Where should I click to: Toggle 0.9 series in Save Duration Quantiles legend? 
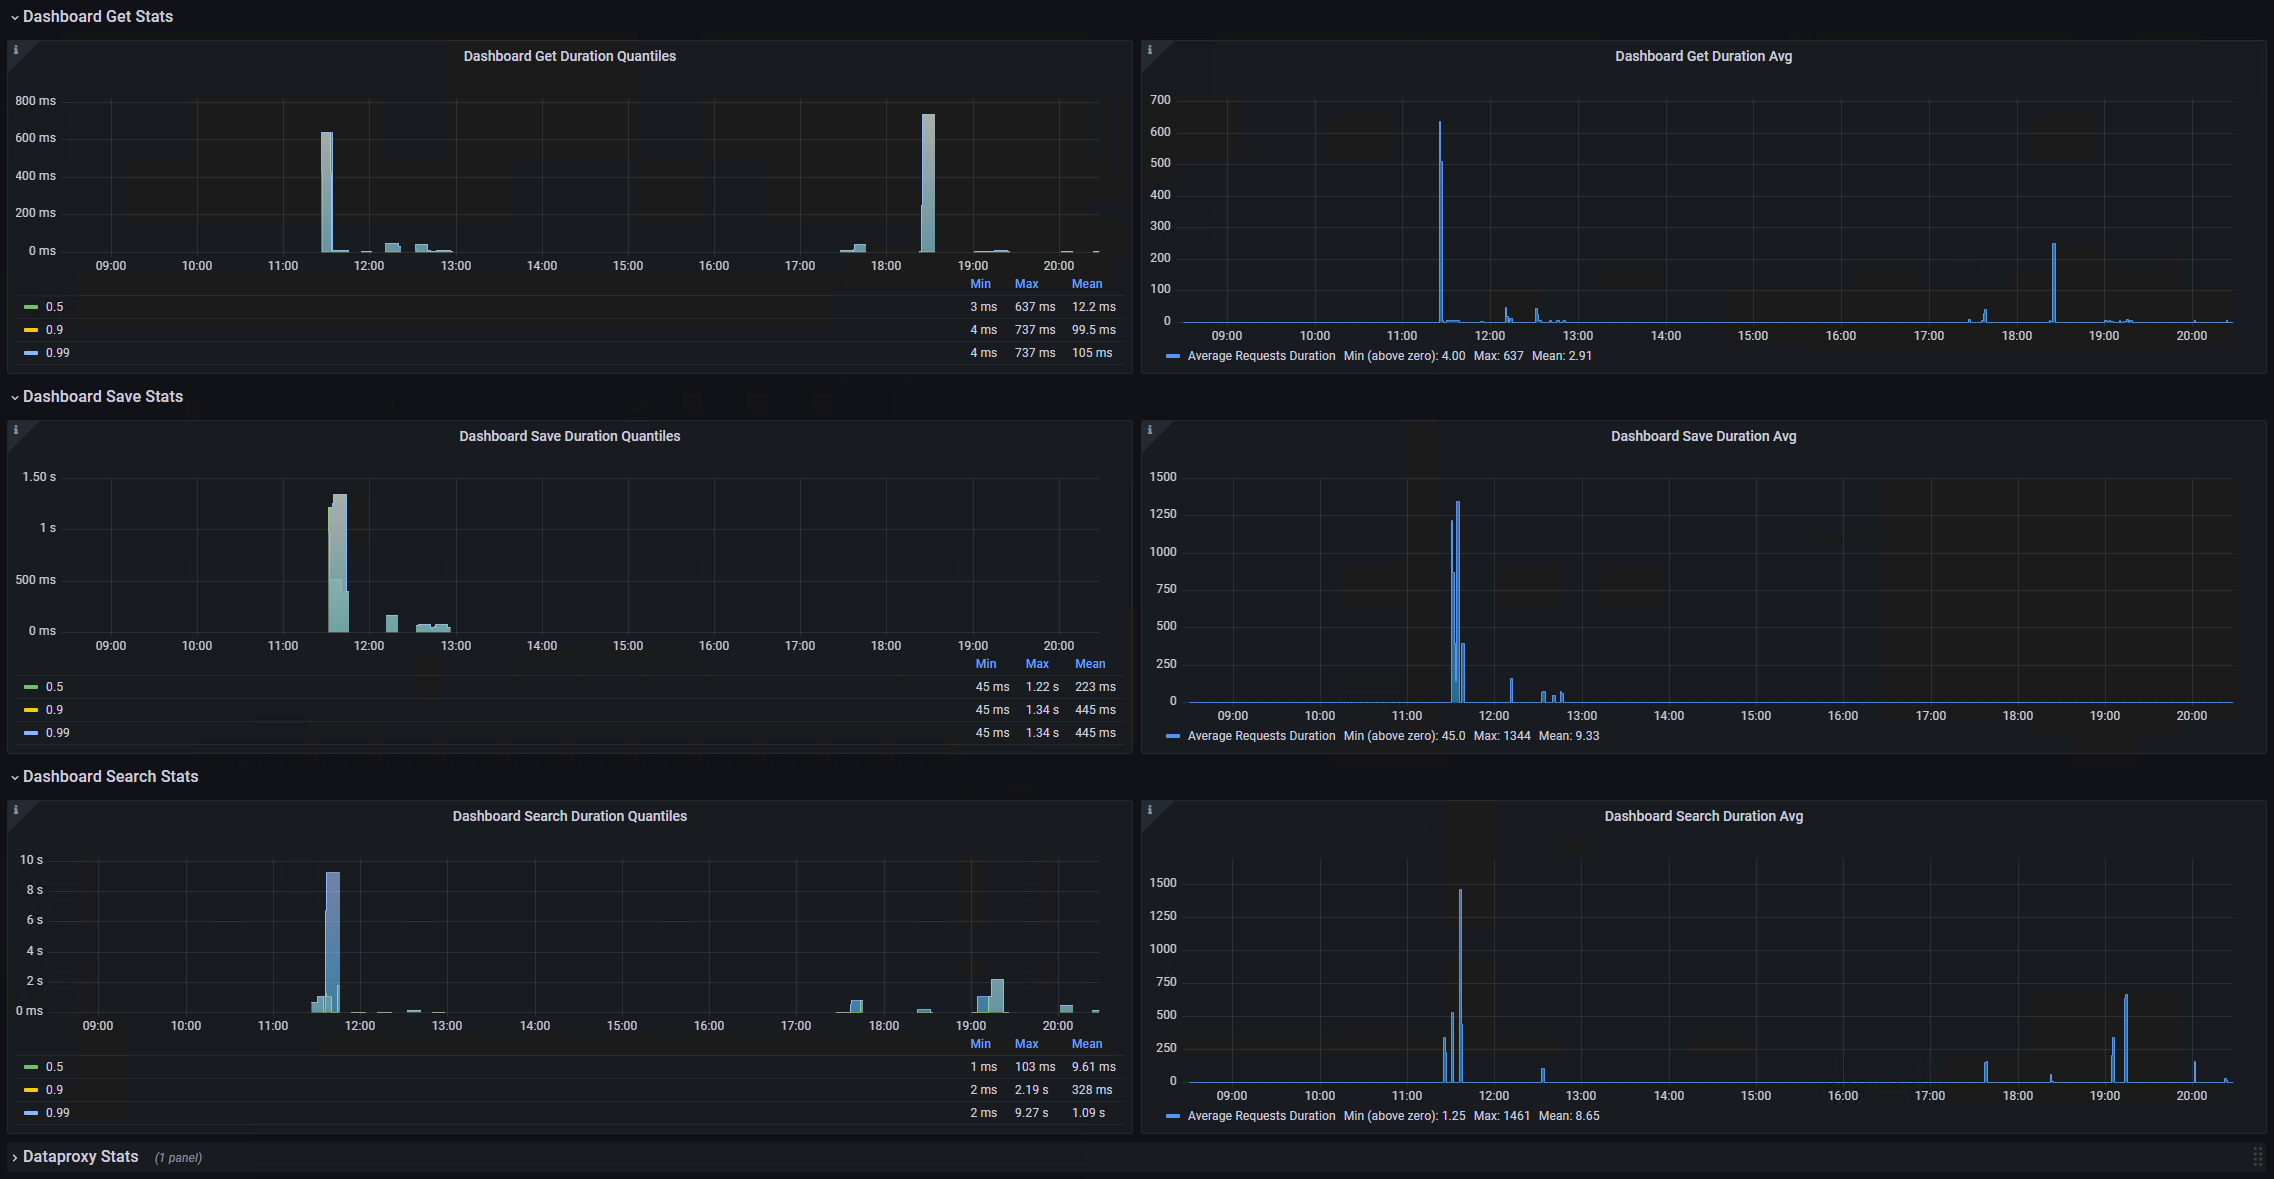54,710
